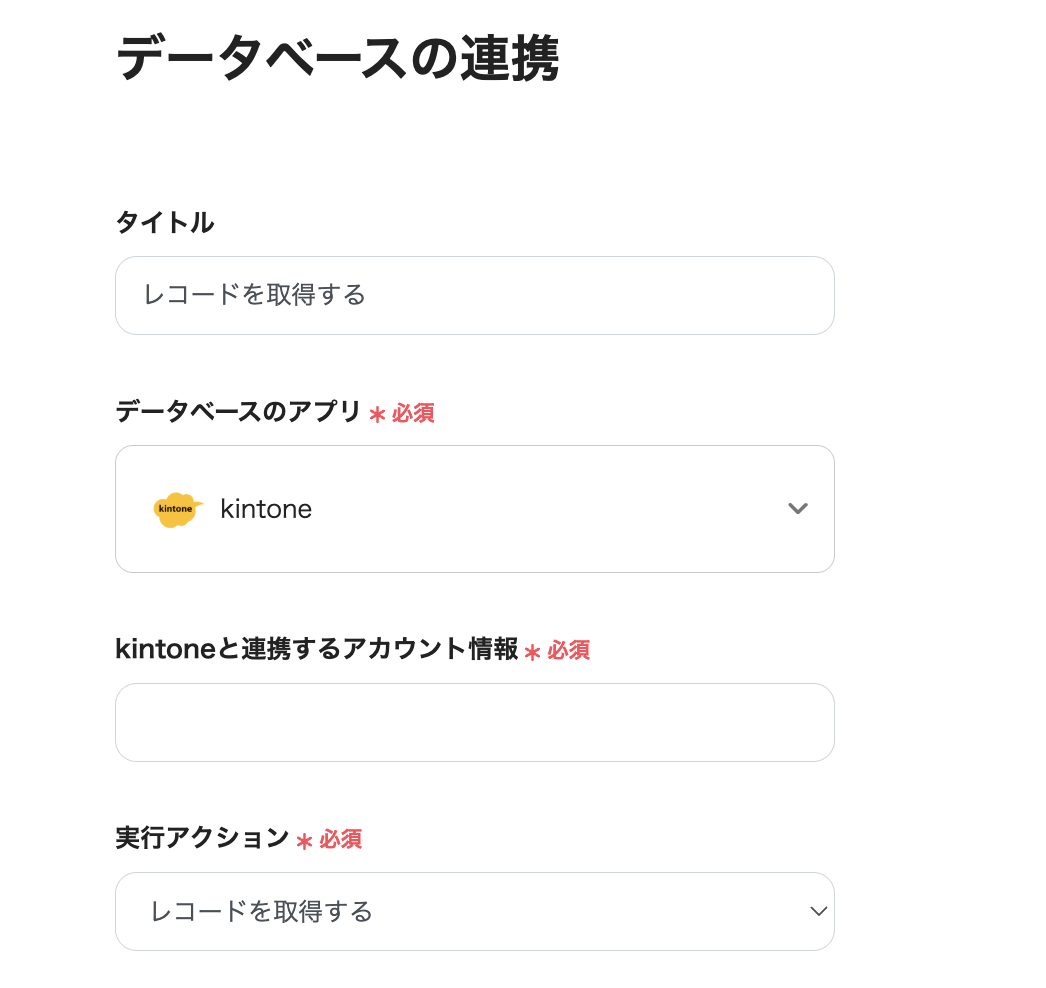This screenshot has width=1046, height=988.
Task: Click the red asterisk beside アカウント情報 label
Action: click(532, 652)
